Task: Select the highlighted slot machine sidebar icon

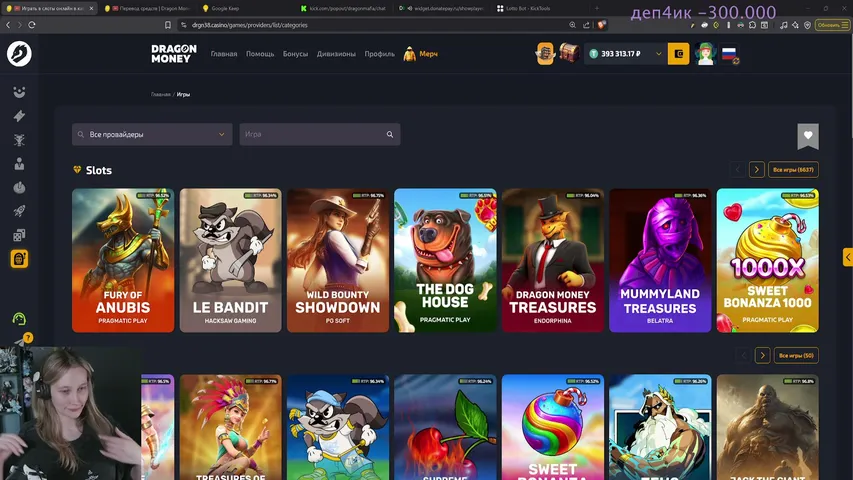Action: point(19,259)
